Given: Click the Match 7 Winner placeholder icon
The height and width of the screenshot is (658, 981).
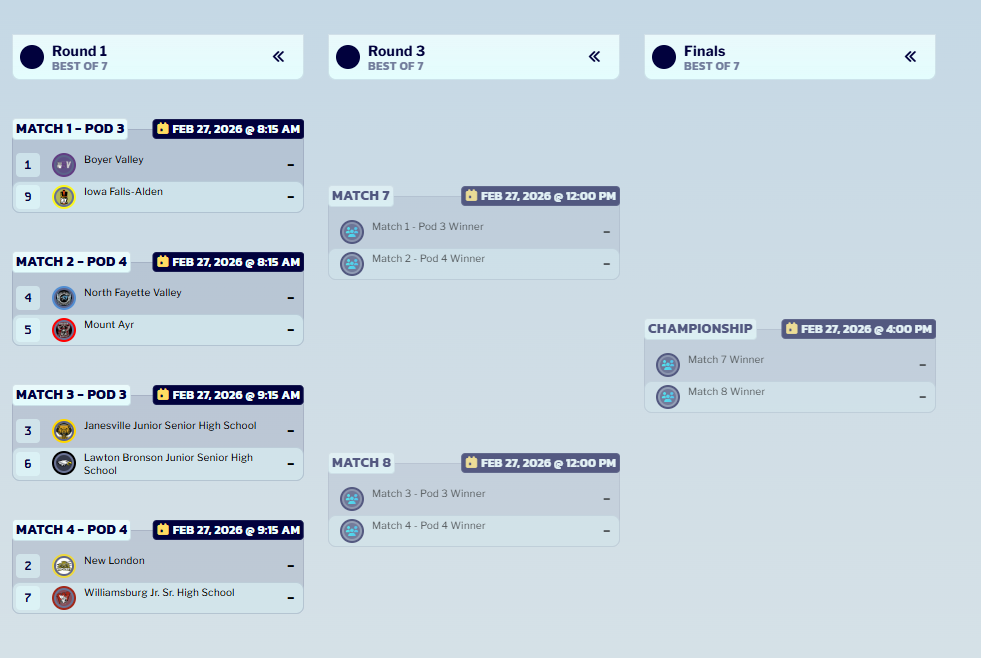Looking at the screenshot, I should click(x=667, y=364).
